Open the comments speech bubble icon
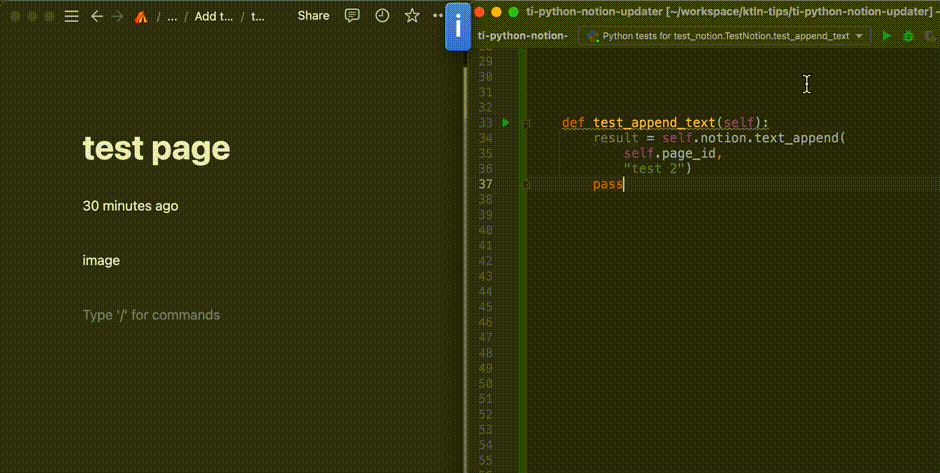The height and width of the screenshot is (473, 940). (x=352, y=16)
